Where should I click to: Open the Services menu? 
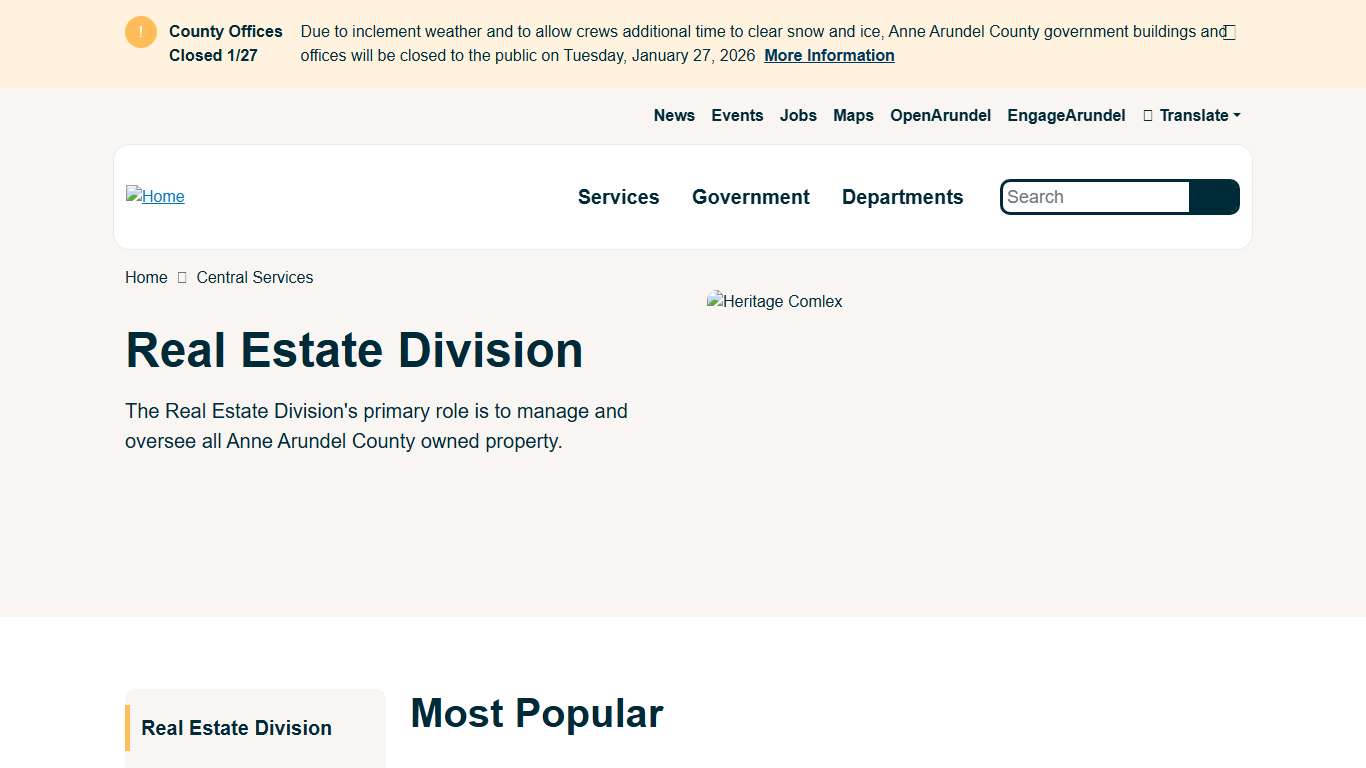(618, 197)
